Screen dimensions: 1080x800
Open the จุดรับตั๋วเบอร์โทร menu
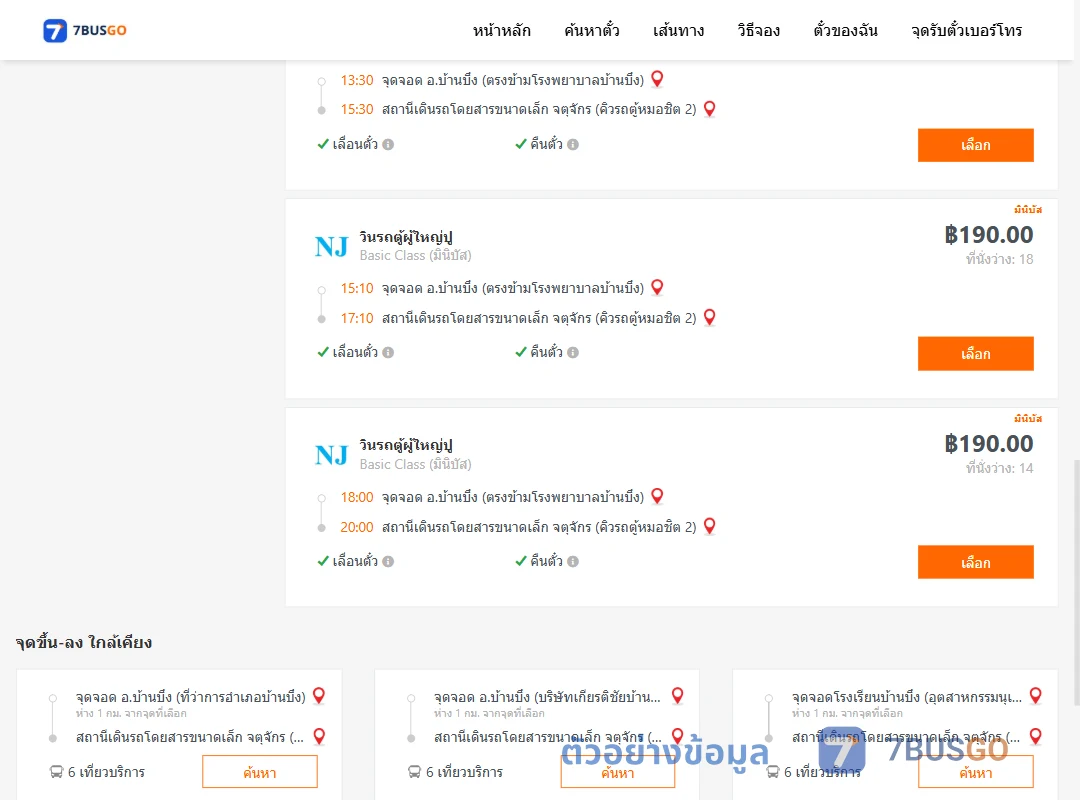966,30
